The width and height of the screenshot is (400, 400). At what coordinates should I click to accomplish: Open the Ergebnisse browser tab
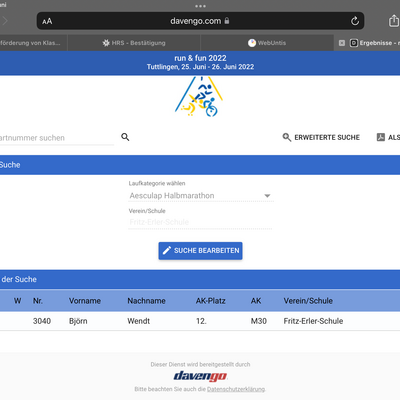coord(373,43)
